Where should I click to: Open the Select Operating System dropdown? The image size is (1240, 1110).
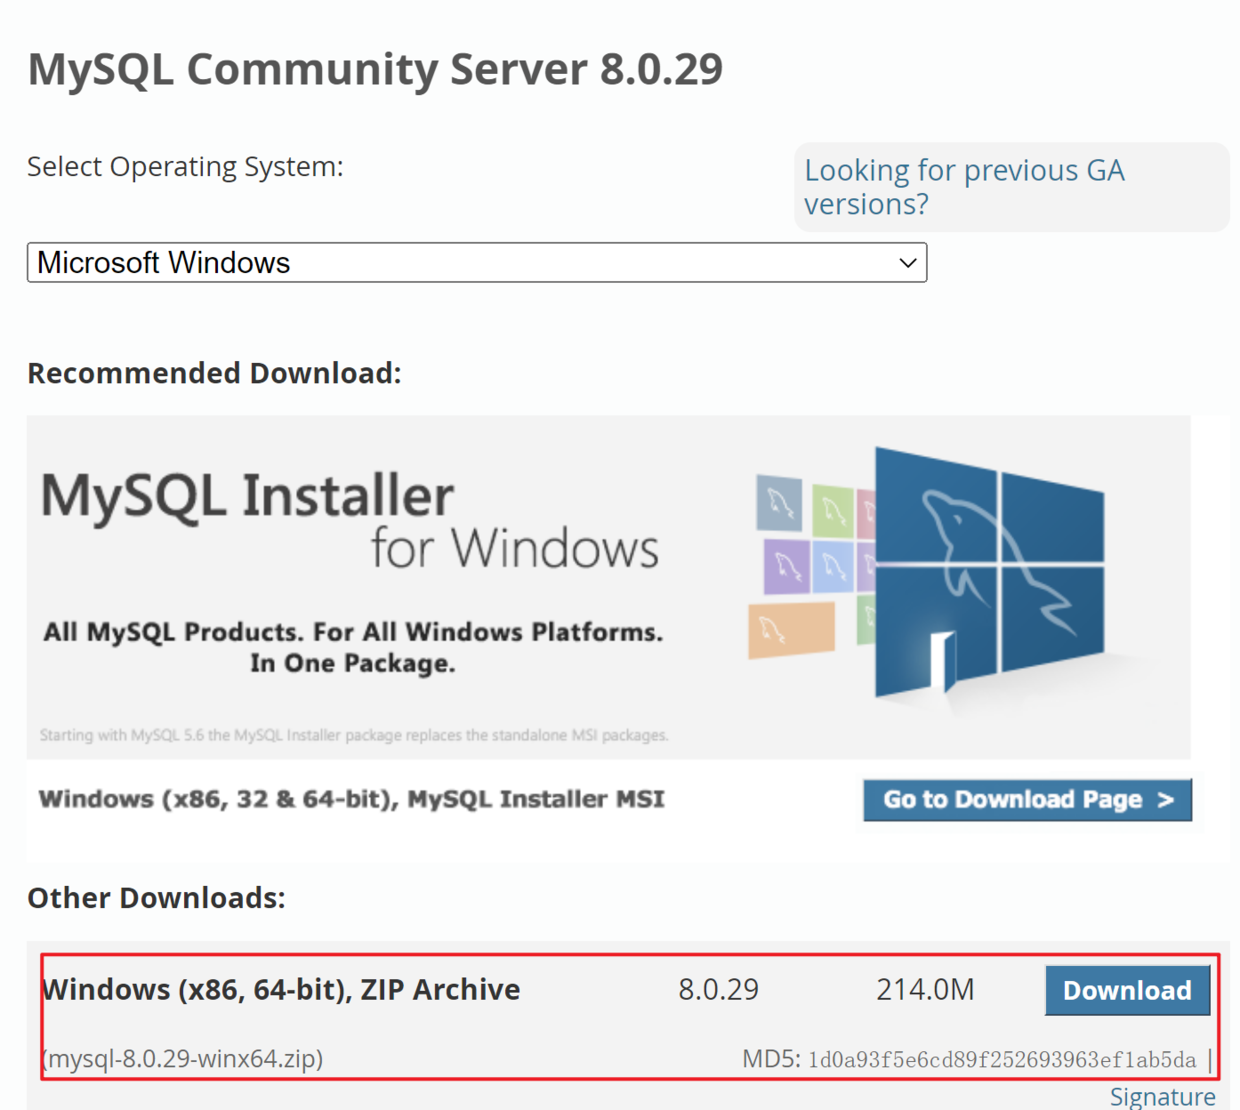click(477, 263)
